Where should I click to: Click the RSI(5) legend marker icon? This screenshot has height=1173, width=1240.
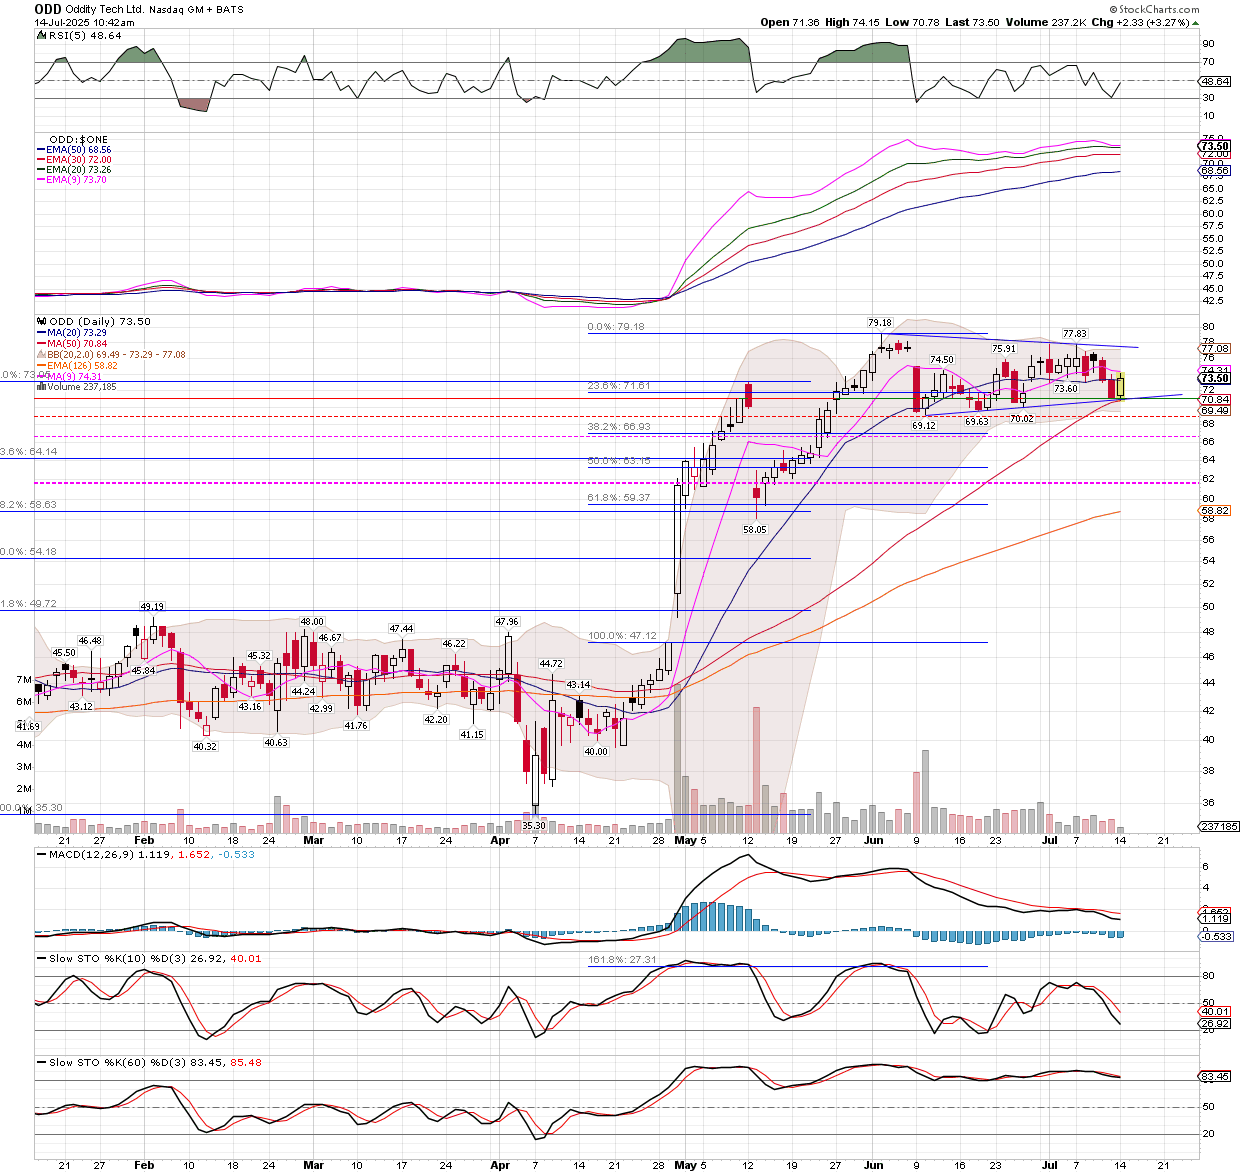point(41,35)
